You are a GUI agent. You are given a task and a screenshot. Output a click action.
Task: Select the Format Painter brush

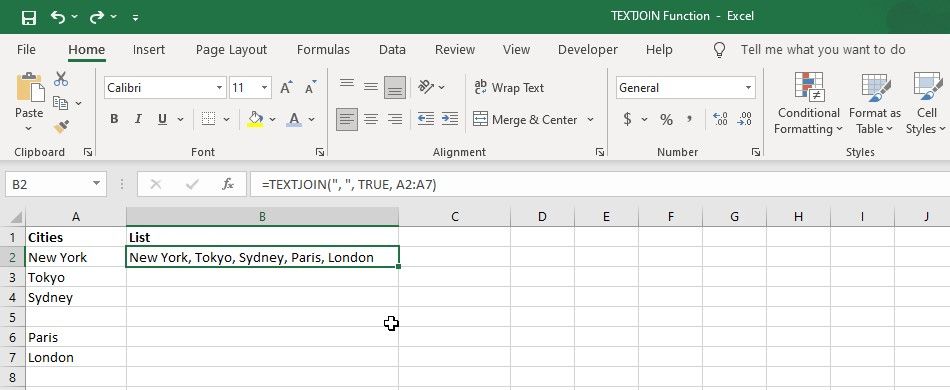(61, 127)
